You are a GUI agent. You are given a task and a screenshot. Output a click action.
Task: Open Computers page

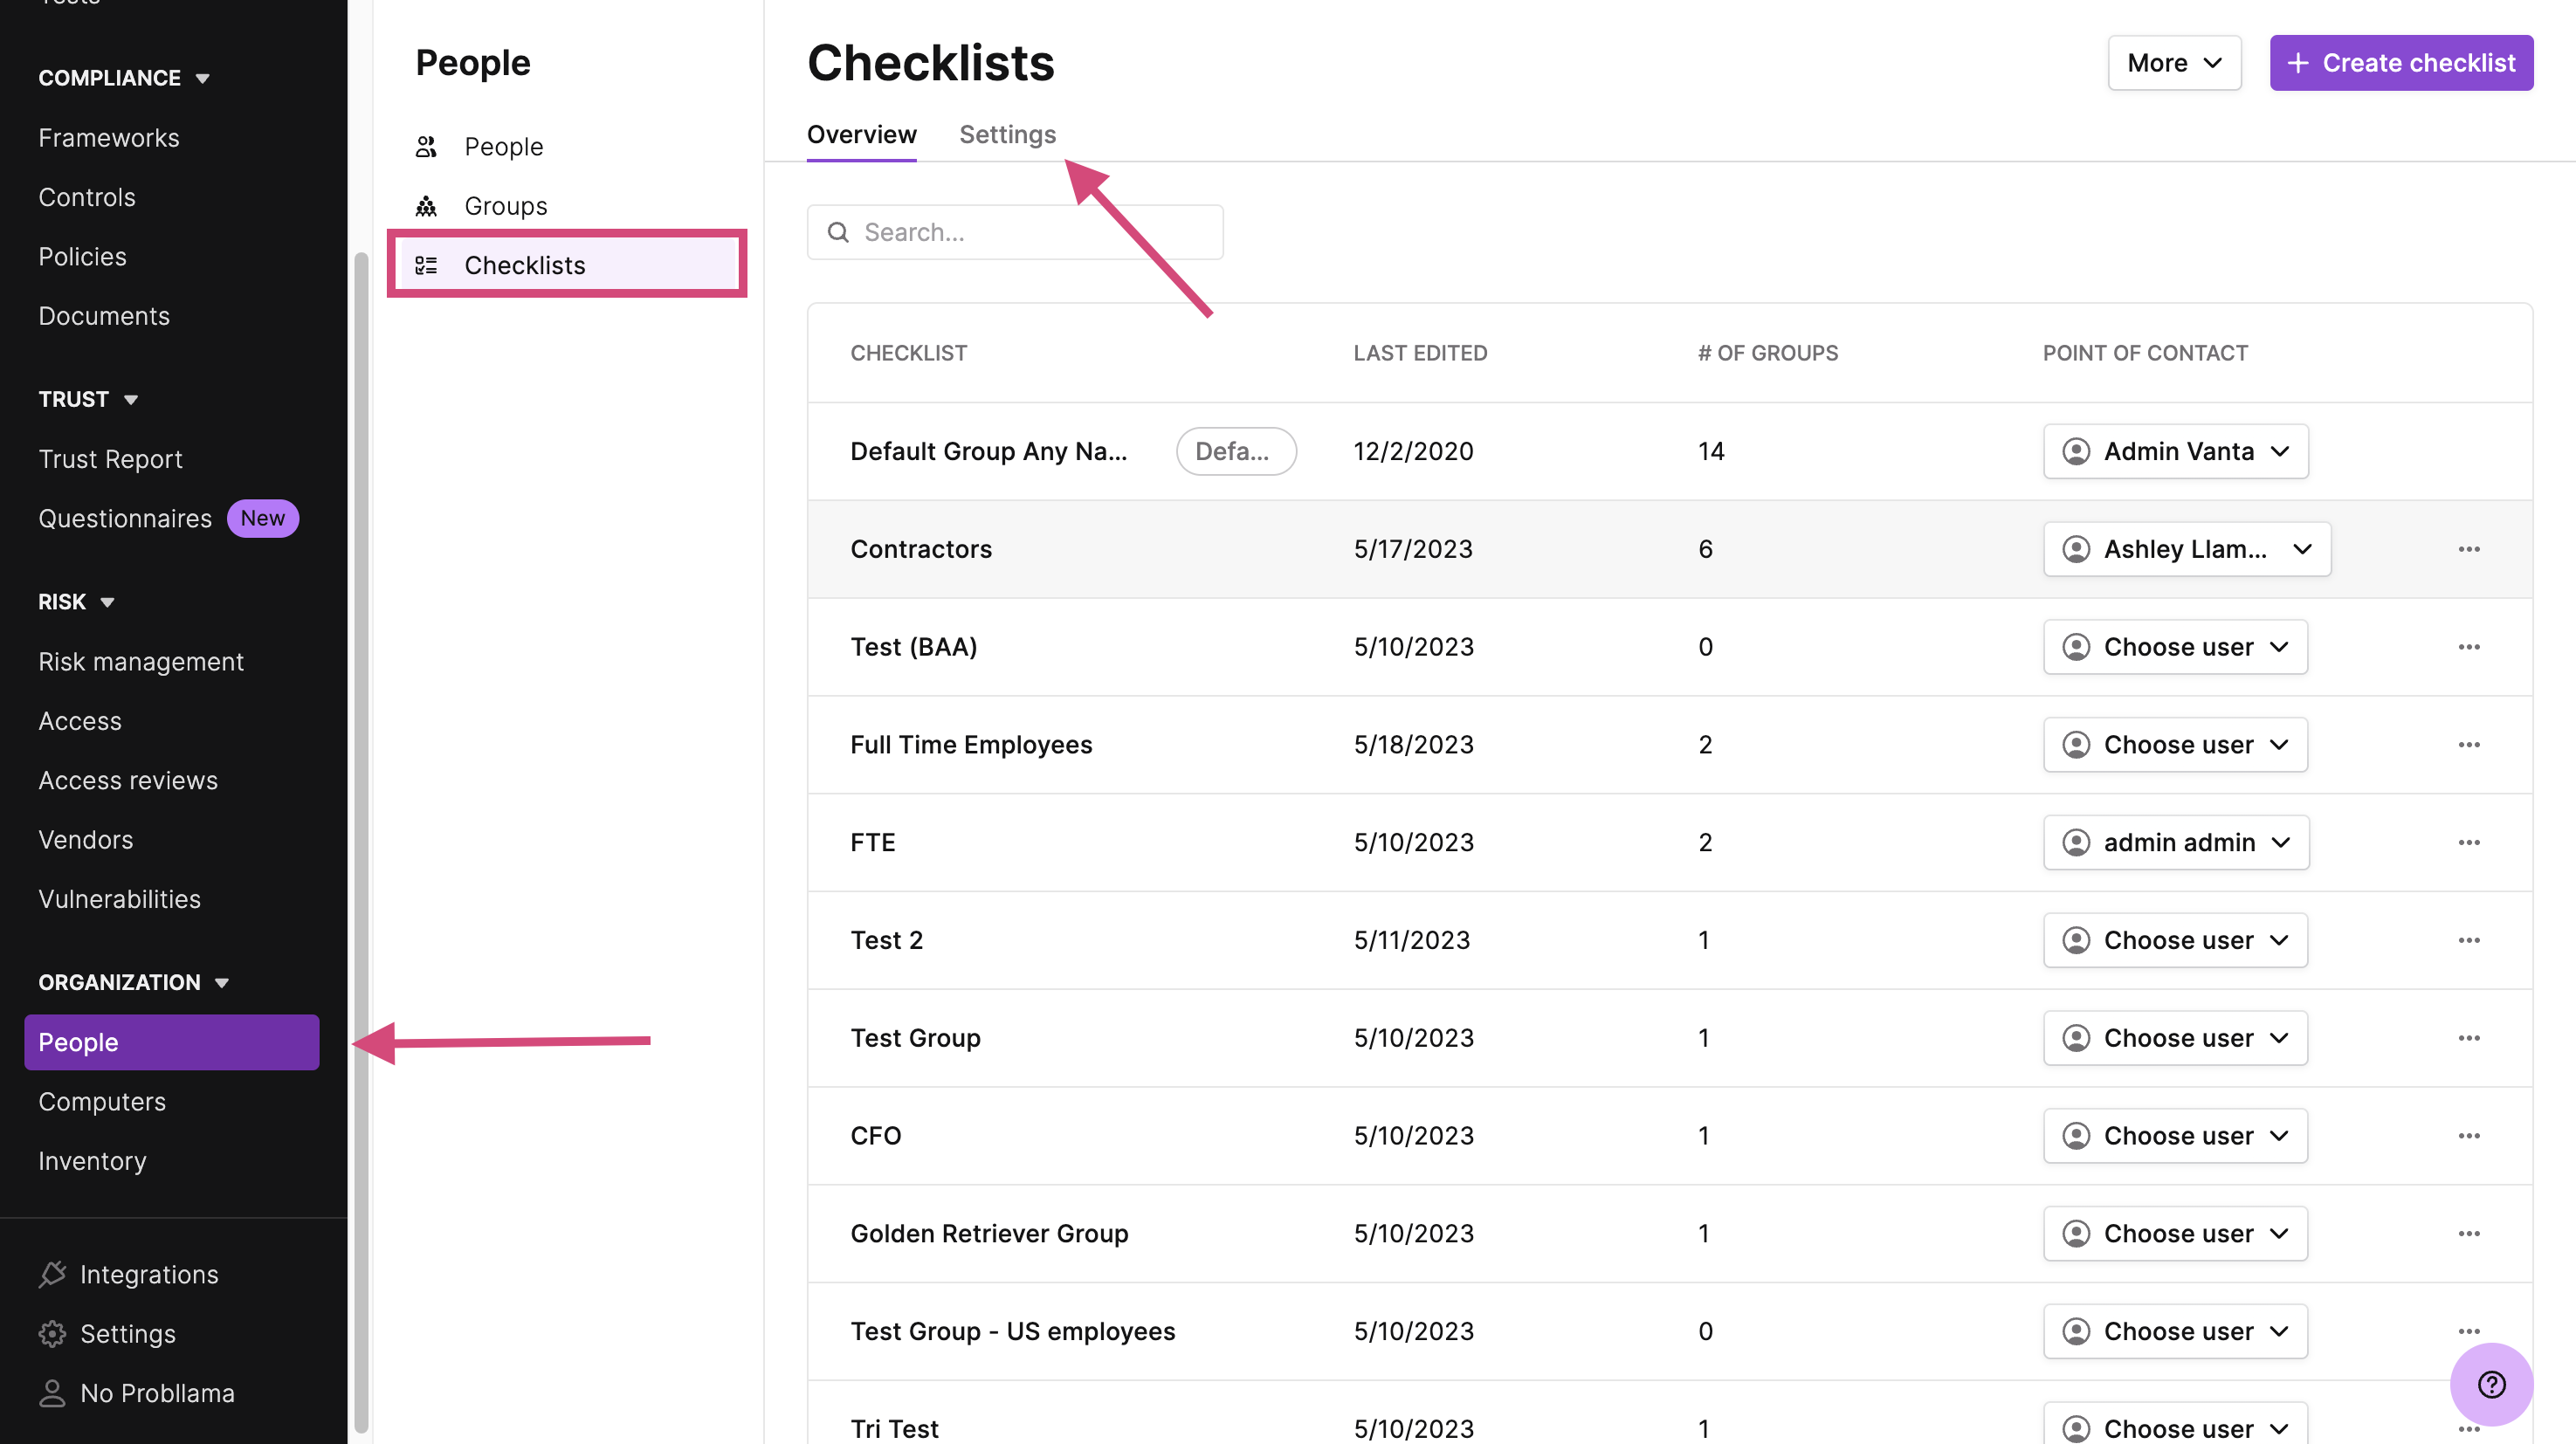[x=102, y=1101]
